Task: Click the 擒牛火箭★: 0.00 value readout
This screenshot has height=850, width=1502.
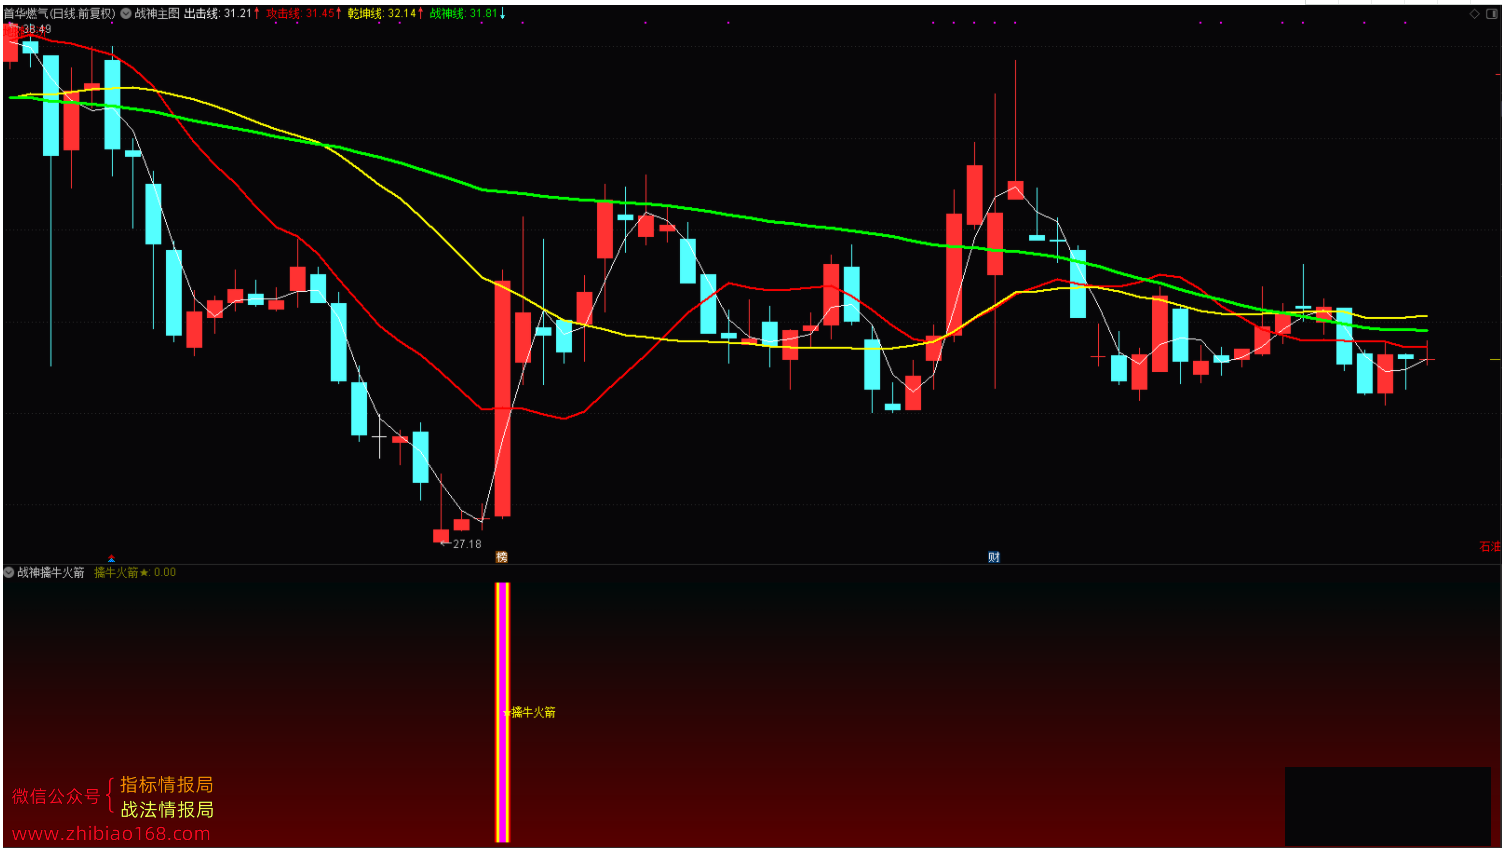Action: point(135,573)
